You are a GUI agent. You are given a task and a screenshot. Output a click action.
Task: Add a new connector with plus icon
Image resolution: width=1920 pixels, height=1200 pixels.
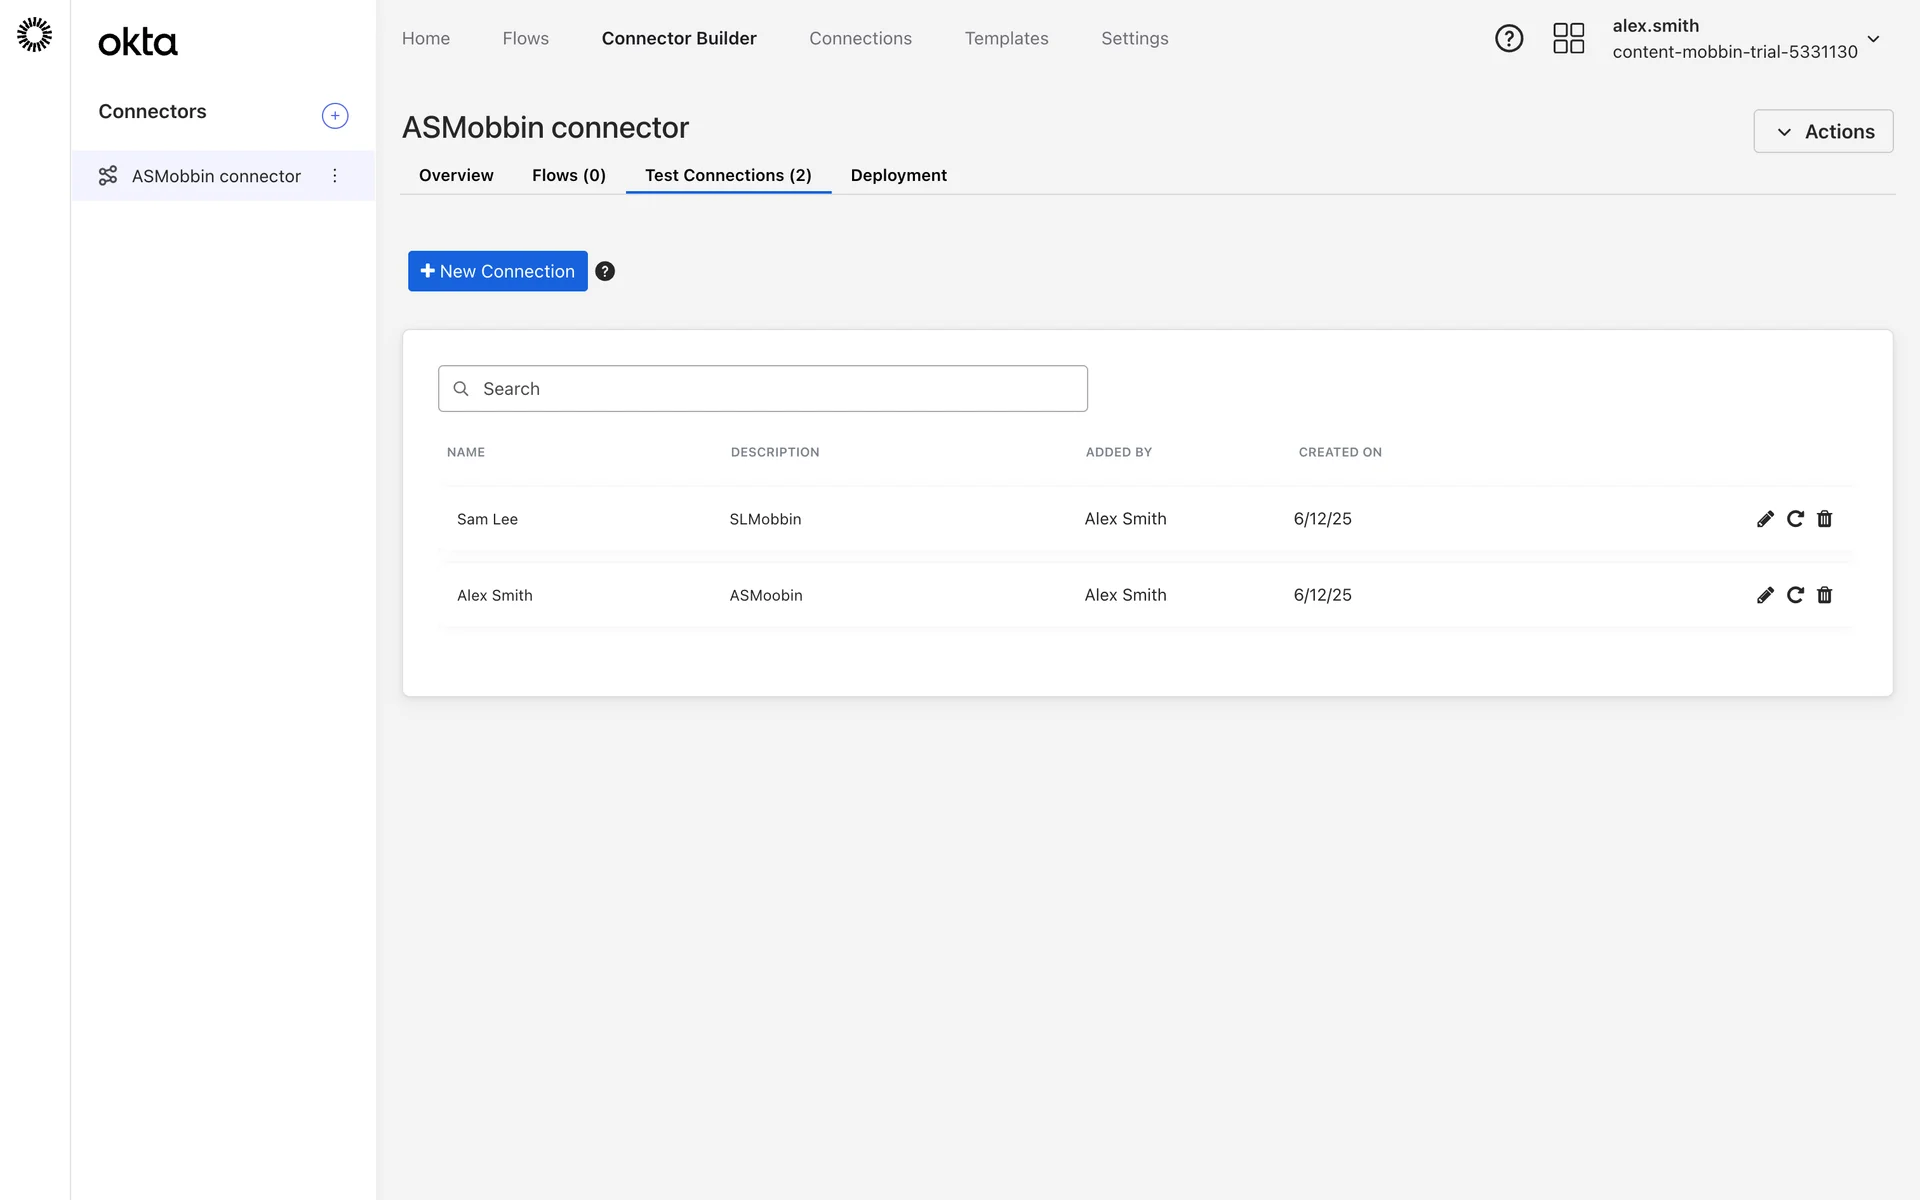click(335, 116)
